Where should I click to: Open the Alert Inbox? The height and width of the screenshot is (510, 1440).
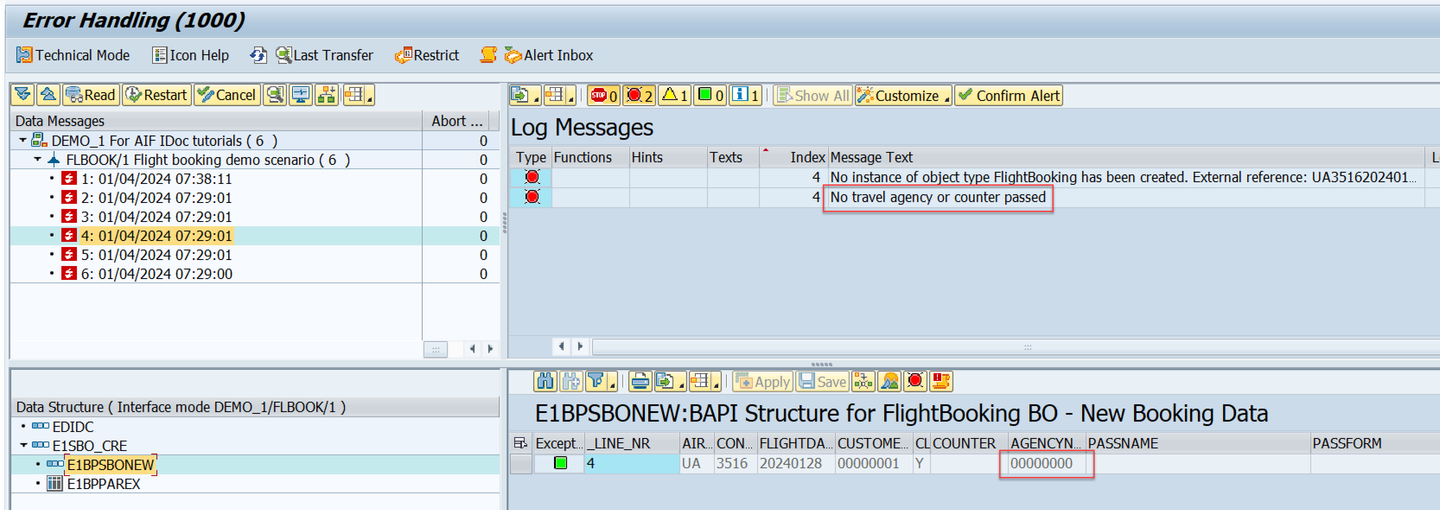(549, 55)
